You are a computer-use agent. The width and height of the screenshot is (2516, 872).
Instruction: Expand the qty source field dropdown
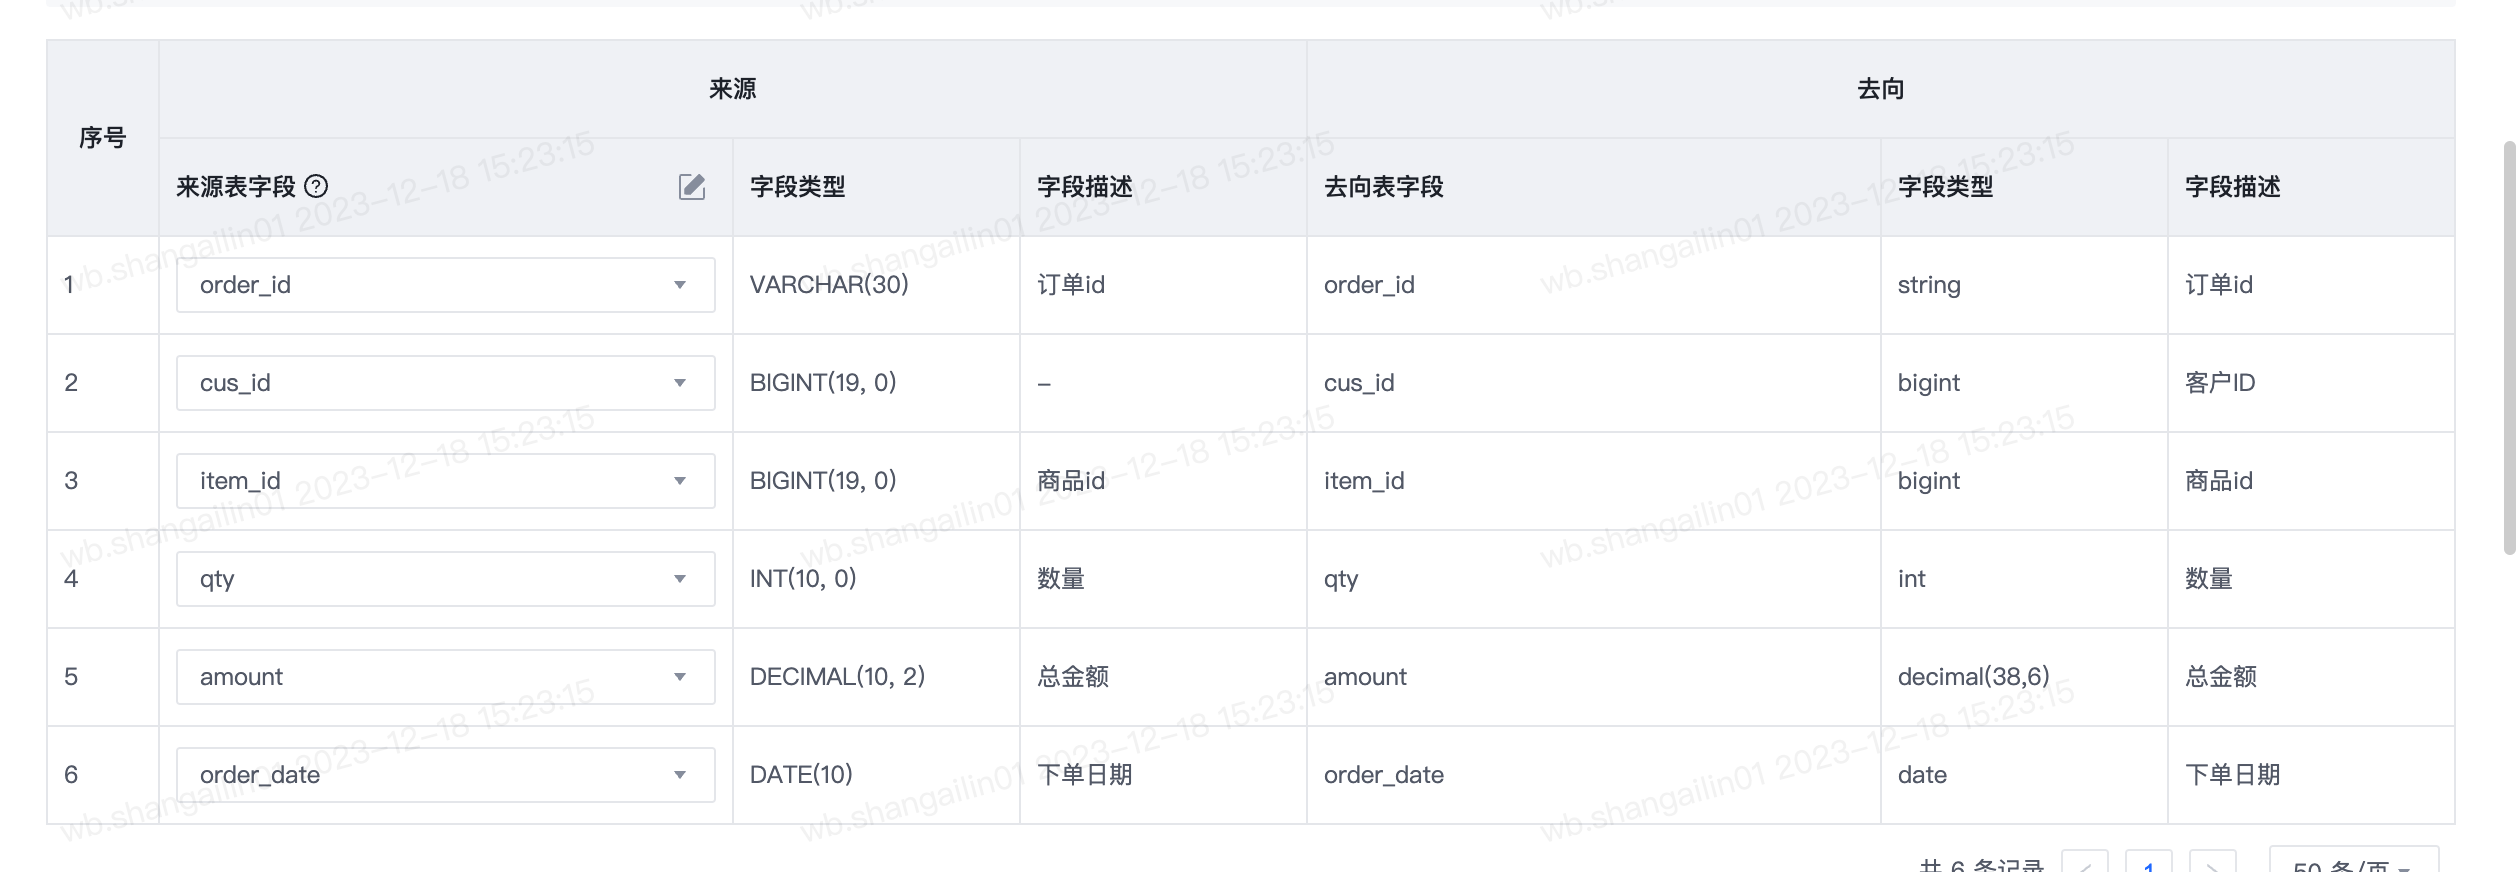(x=446, y=579)
